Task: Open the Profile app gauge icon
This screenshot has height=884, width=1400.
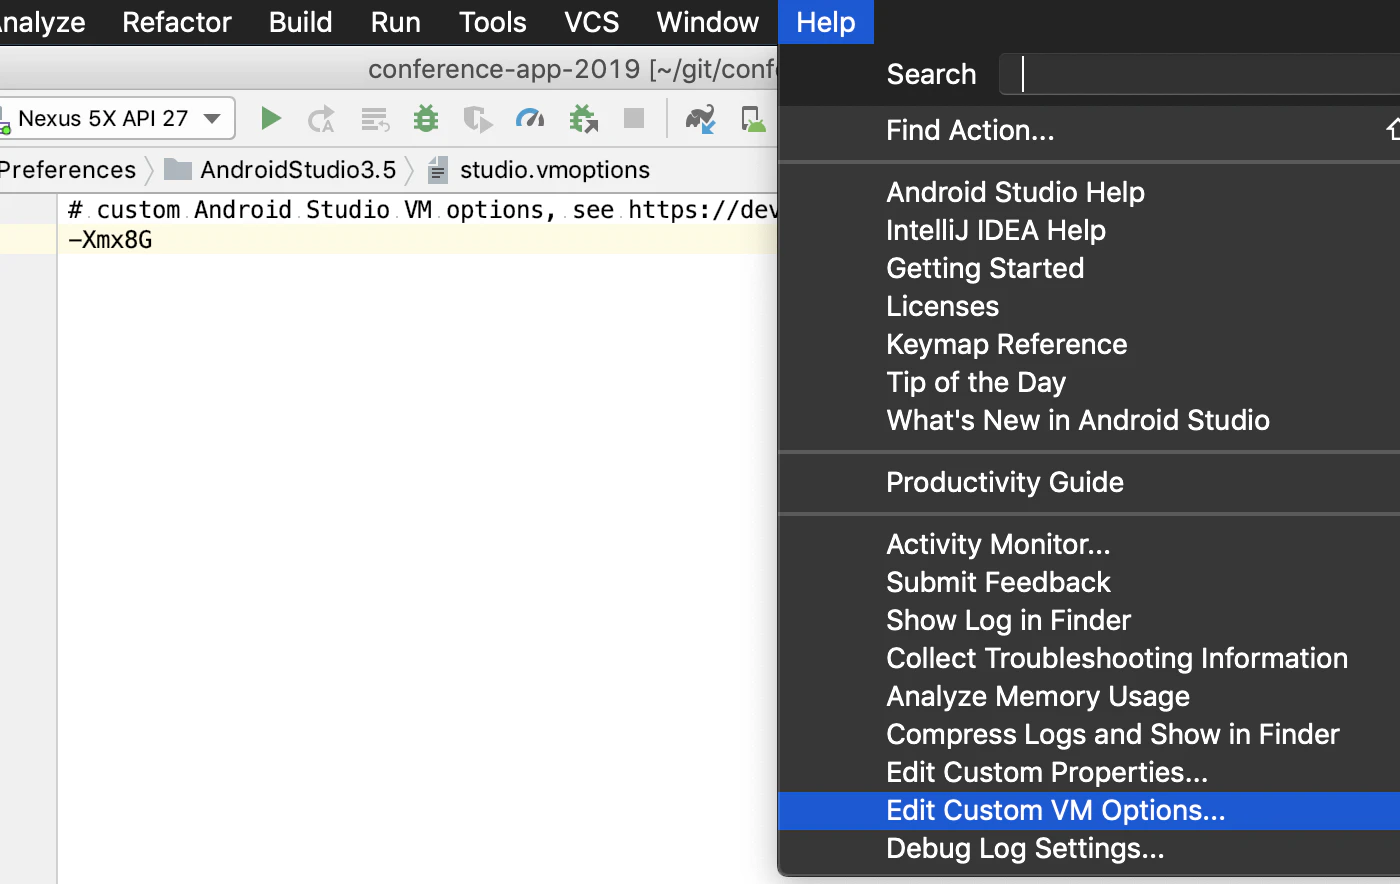Action: pos(530,119)
